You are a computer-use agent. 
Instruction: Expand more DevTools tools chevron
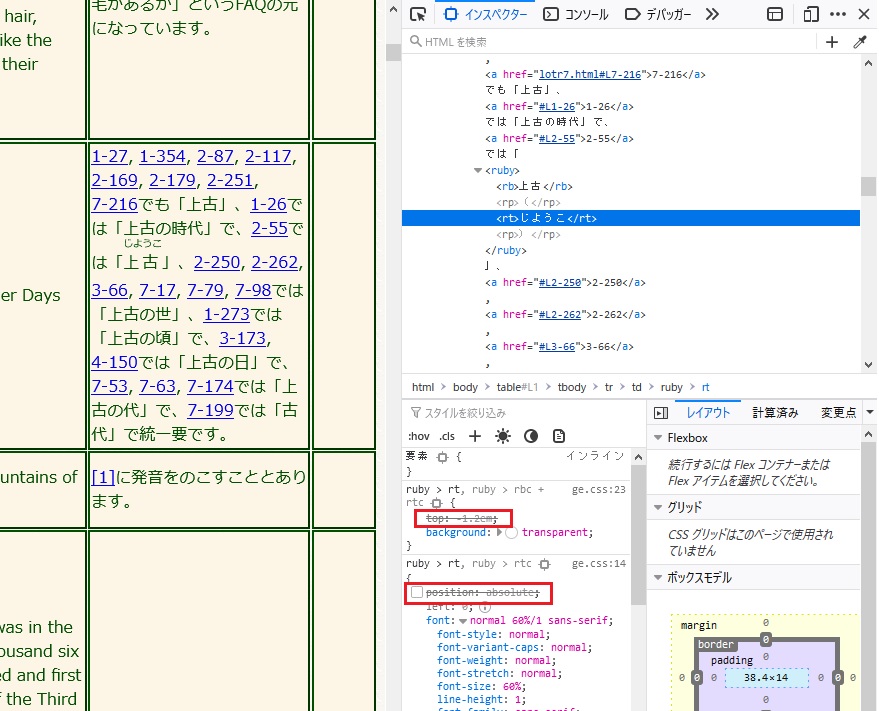pyautogui.click(x=712, y=14)
